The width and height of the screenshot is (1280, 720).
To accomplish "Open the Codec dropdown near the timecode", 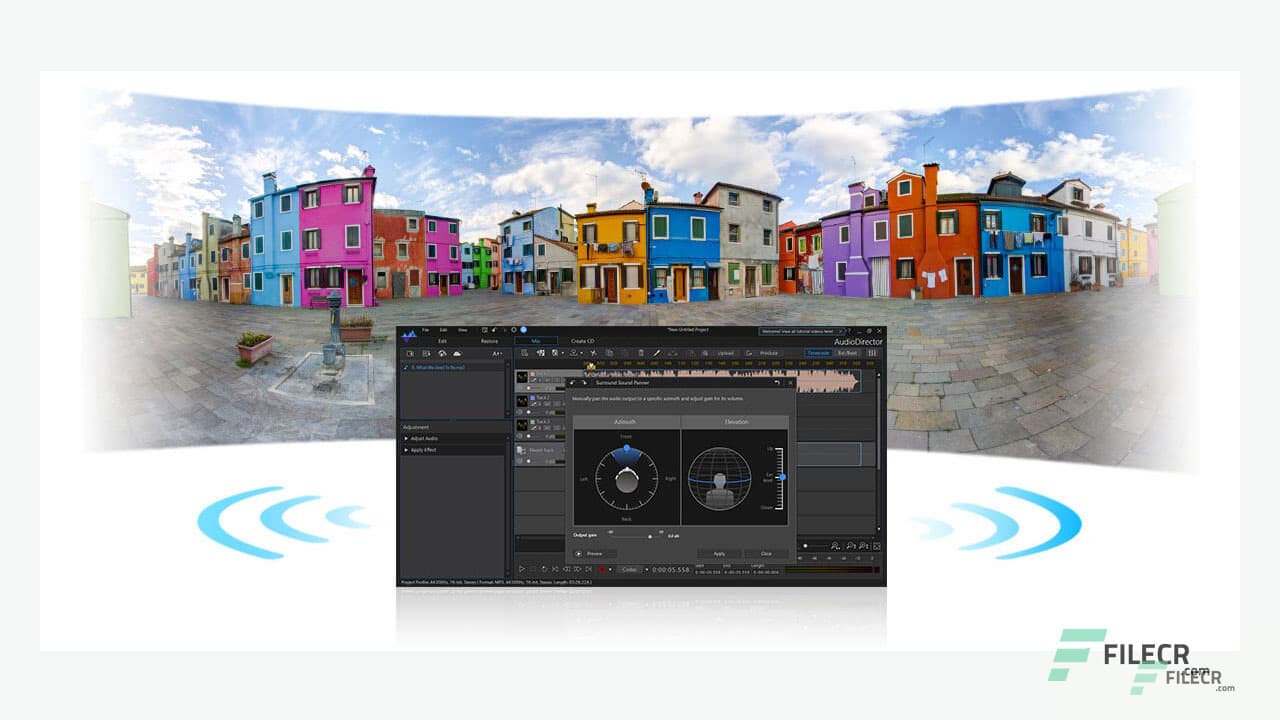I will (631, 569).
